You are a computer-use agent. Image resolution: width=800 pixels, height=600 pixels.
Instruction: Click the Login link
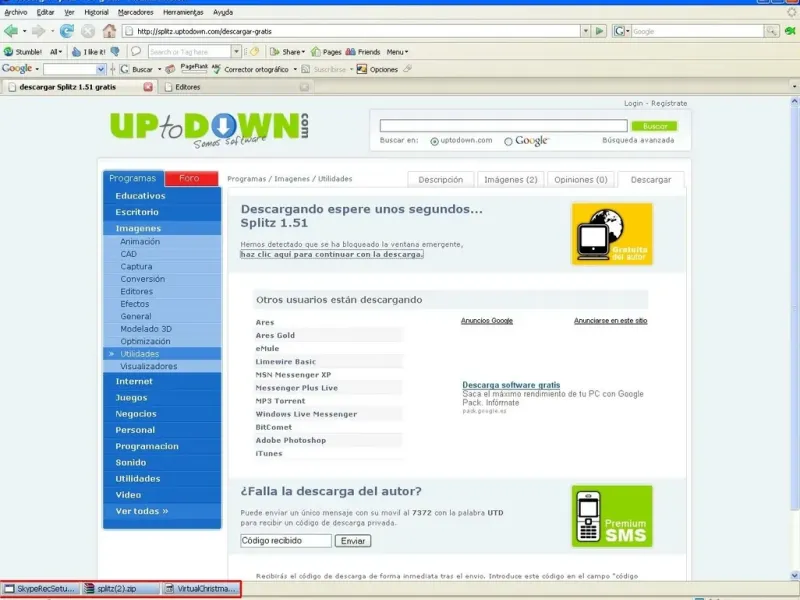633,103
